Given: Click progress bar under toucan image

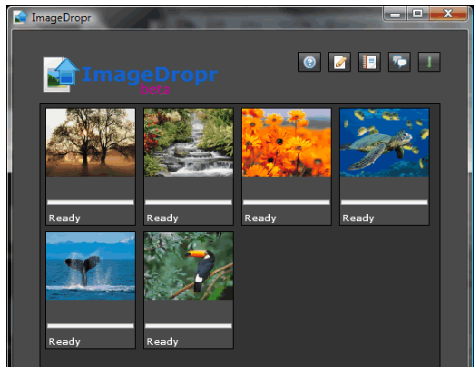Looking at the screenshot, I should 188,326.
